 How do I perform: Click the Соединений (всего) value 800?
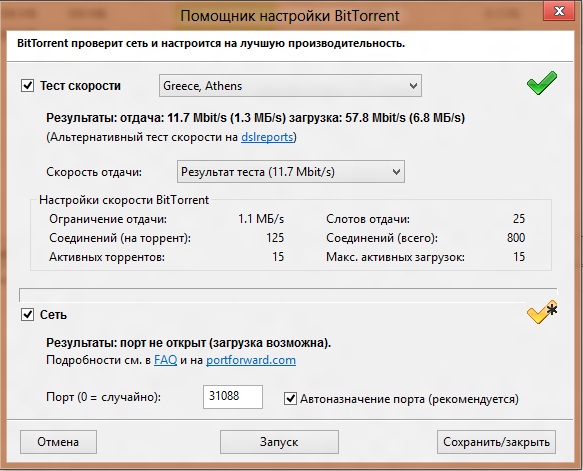tap(516, 238)
